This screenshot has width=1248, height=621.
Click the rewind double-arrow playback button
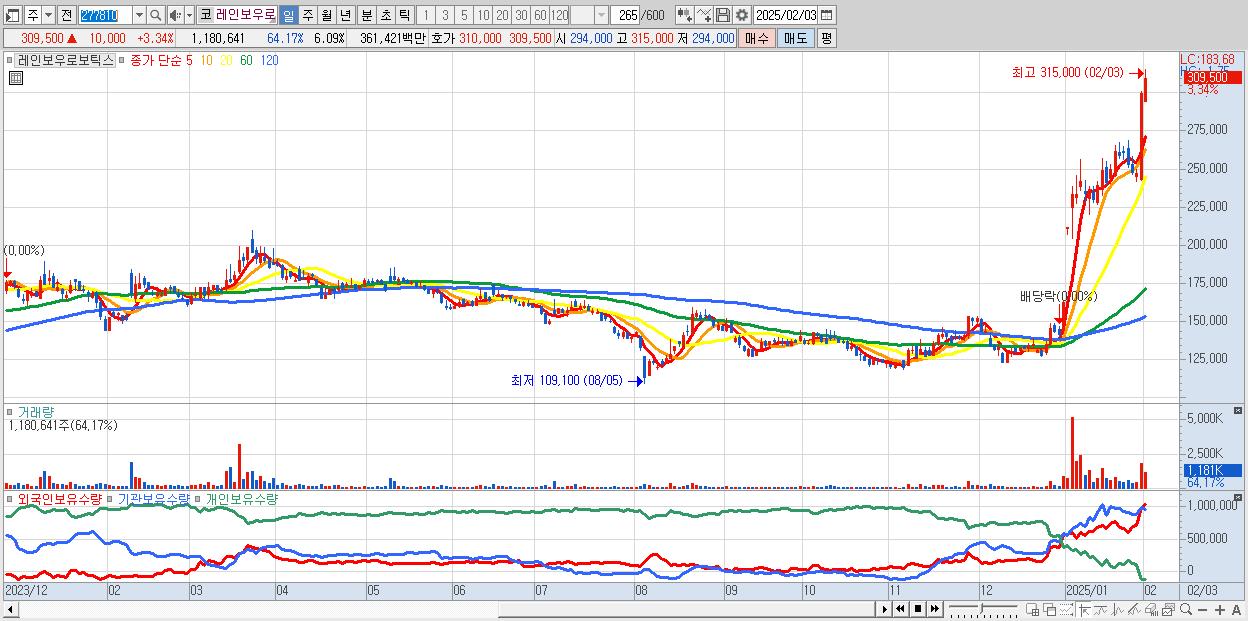900,609
